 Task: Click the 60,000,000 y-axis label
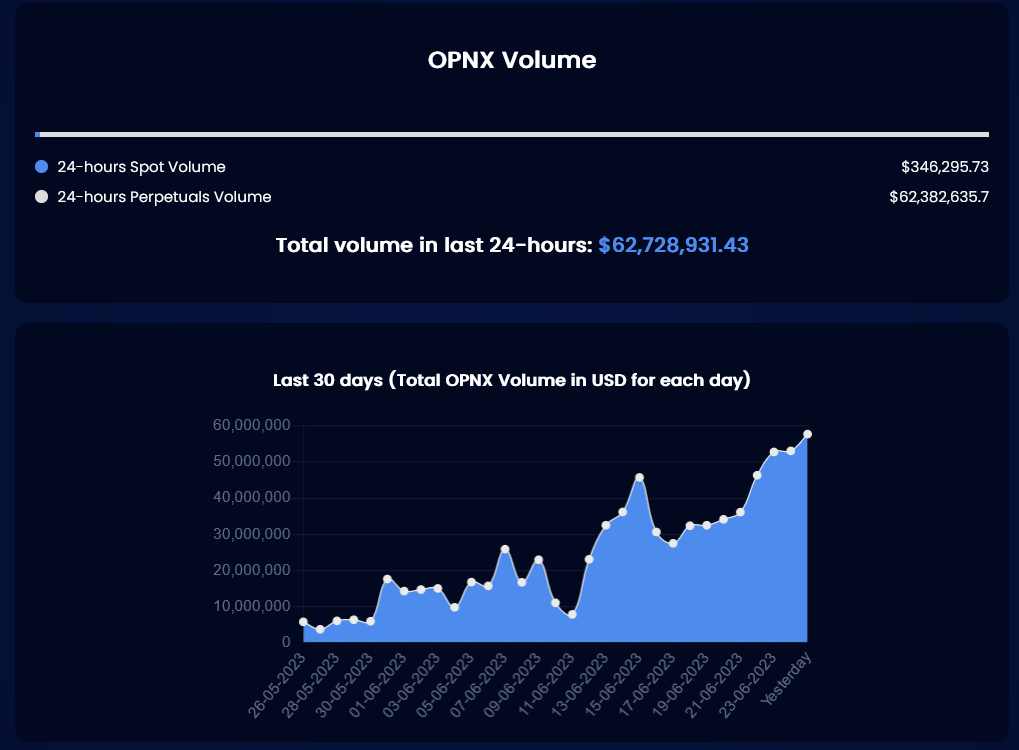[252, 425]
